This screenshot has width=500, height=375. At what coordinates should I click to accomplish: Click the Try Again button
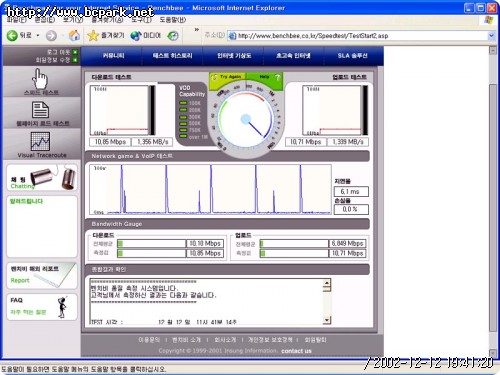point(227,77)
